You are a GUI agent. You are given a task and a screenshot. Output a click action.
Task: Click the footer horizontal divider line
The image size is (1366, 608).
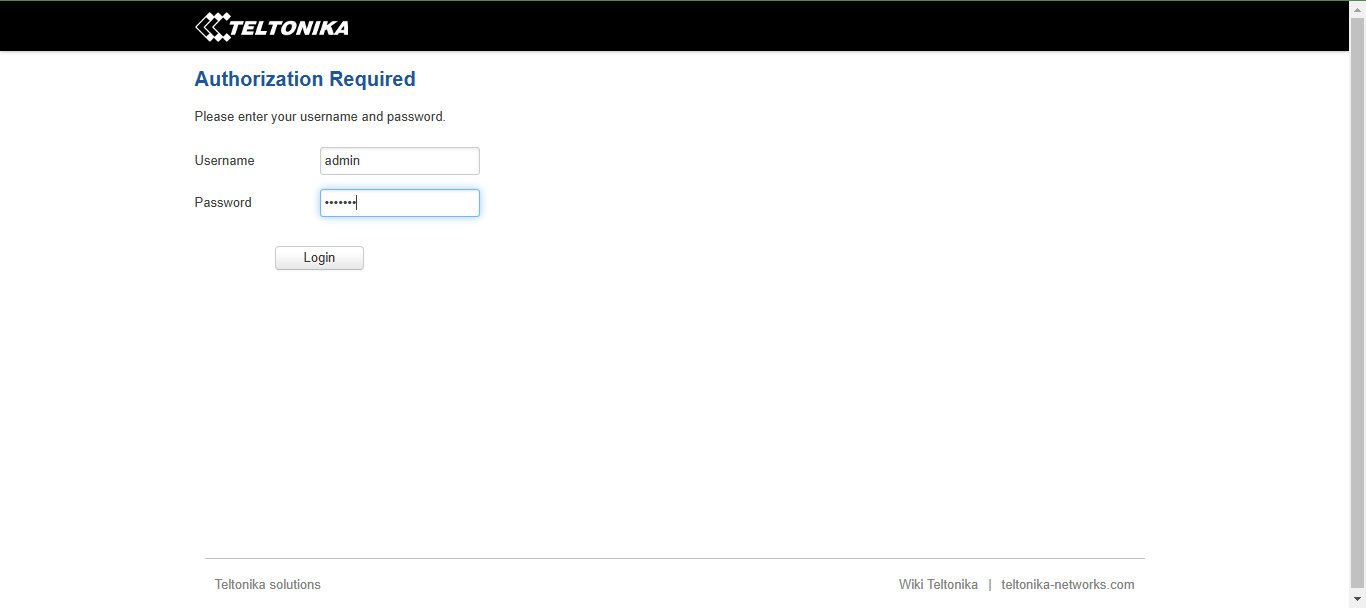tap(675, 558)
